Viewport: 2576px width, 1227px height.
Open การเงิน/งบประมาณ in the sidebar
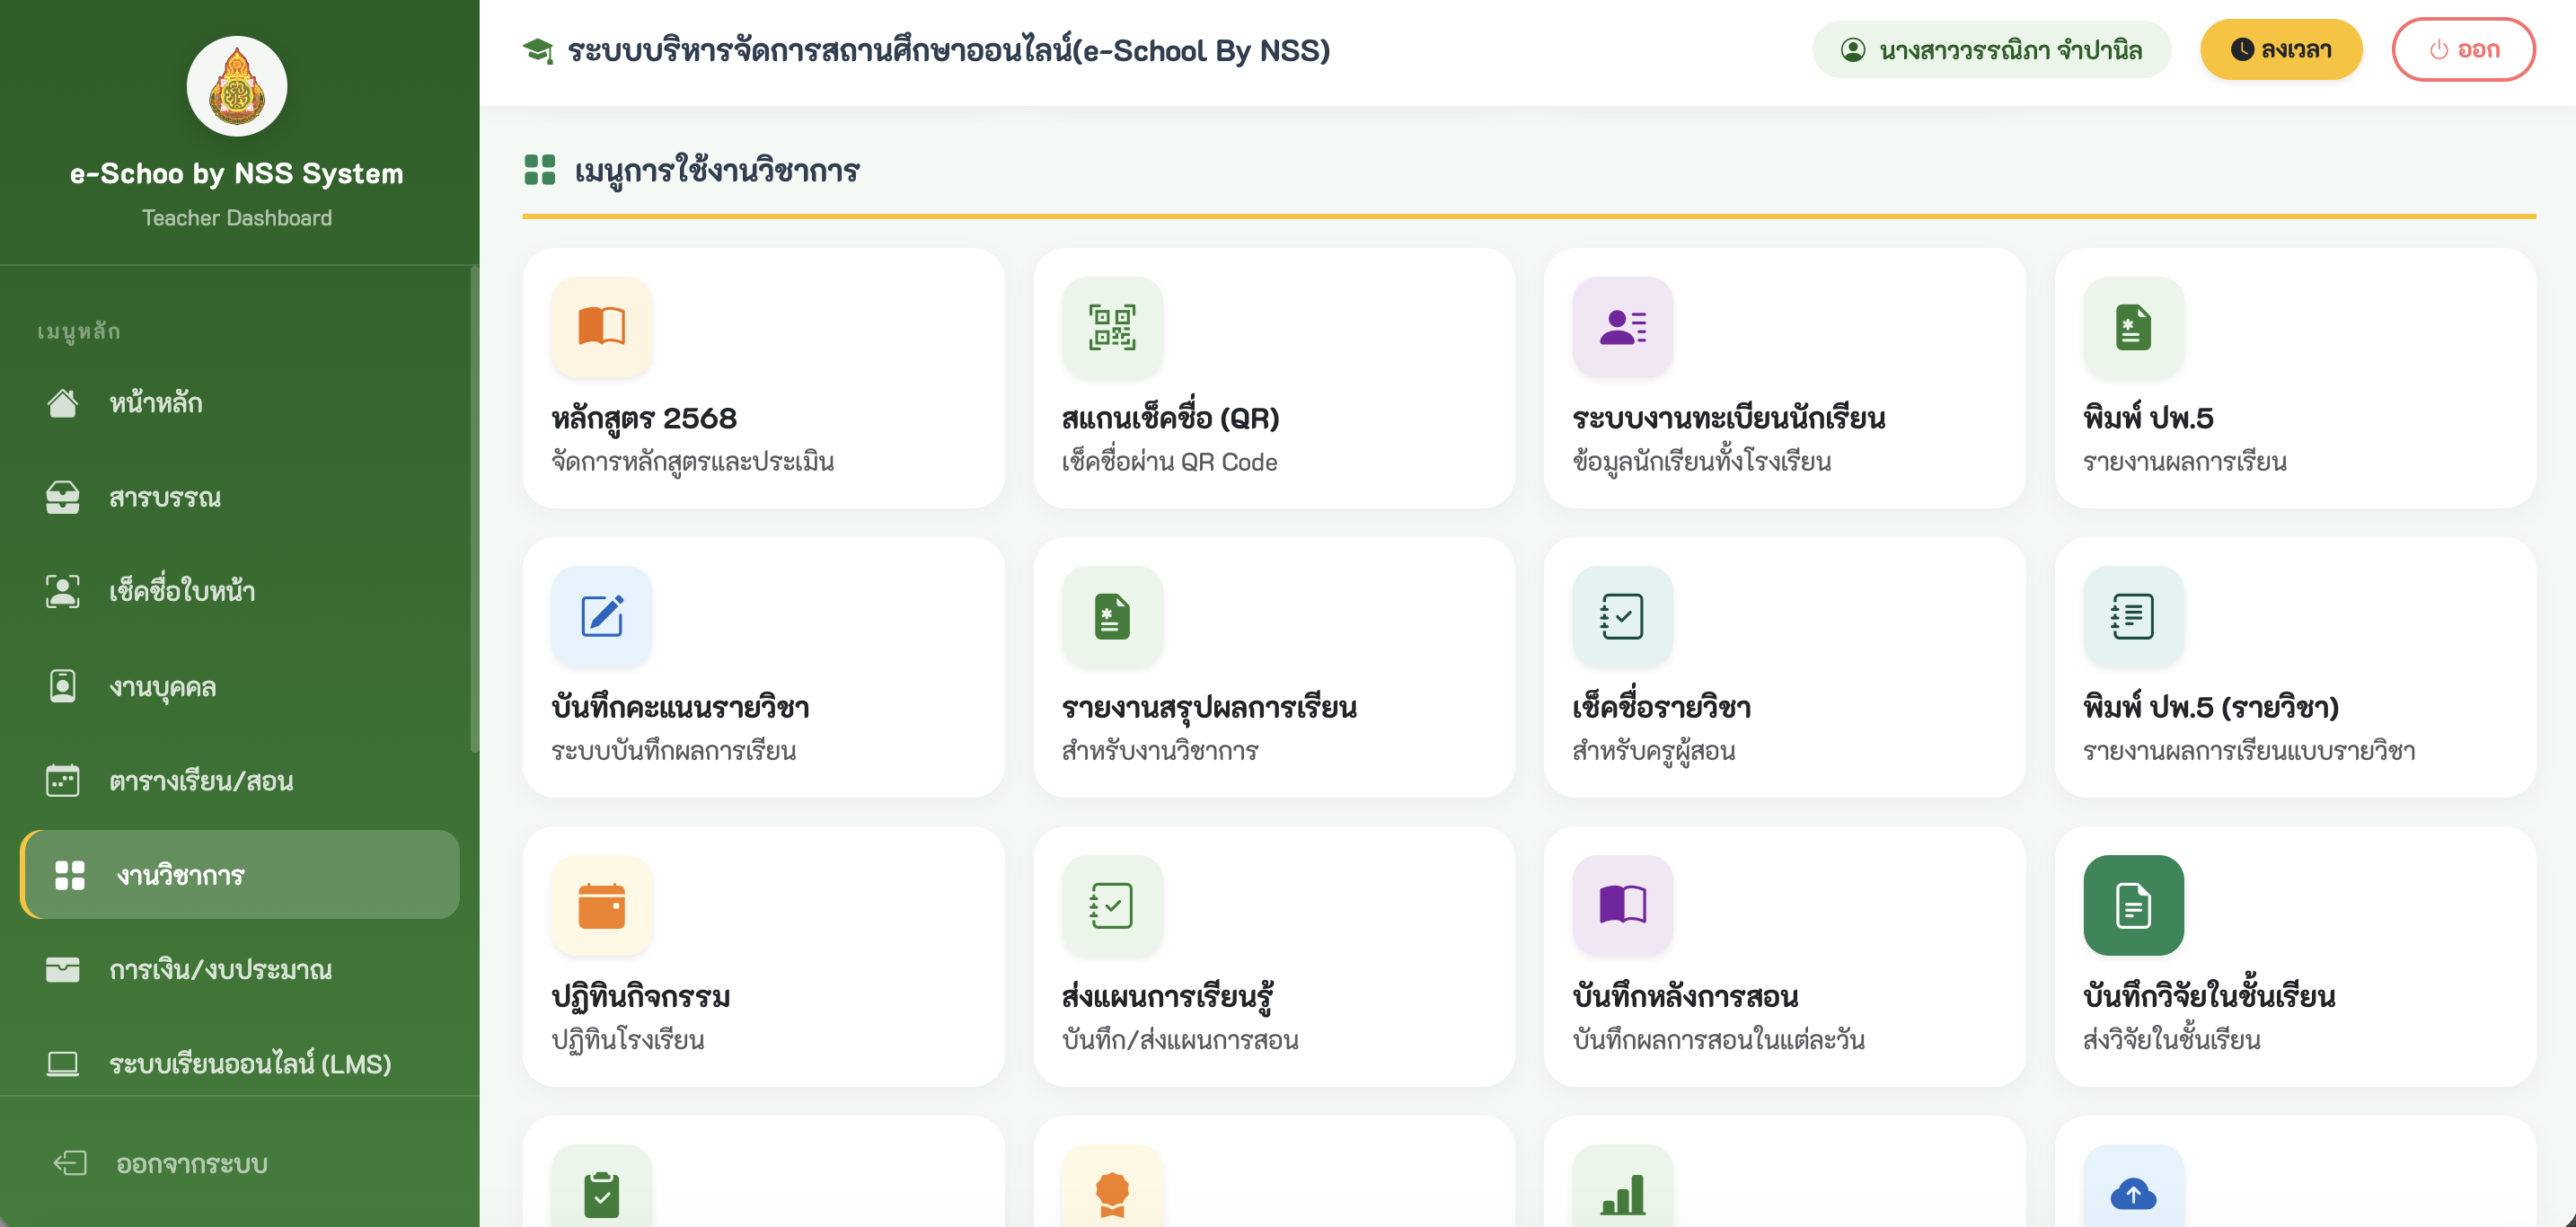click(240, 969)
